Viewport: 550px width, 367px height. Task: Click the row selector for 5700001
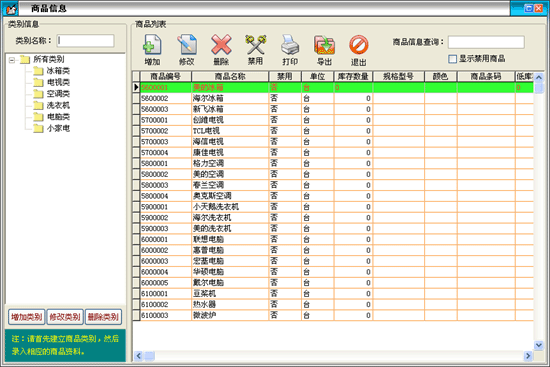click(x=136, y=120)
